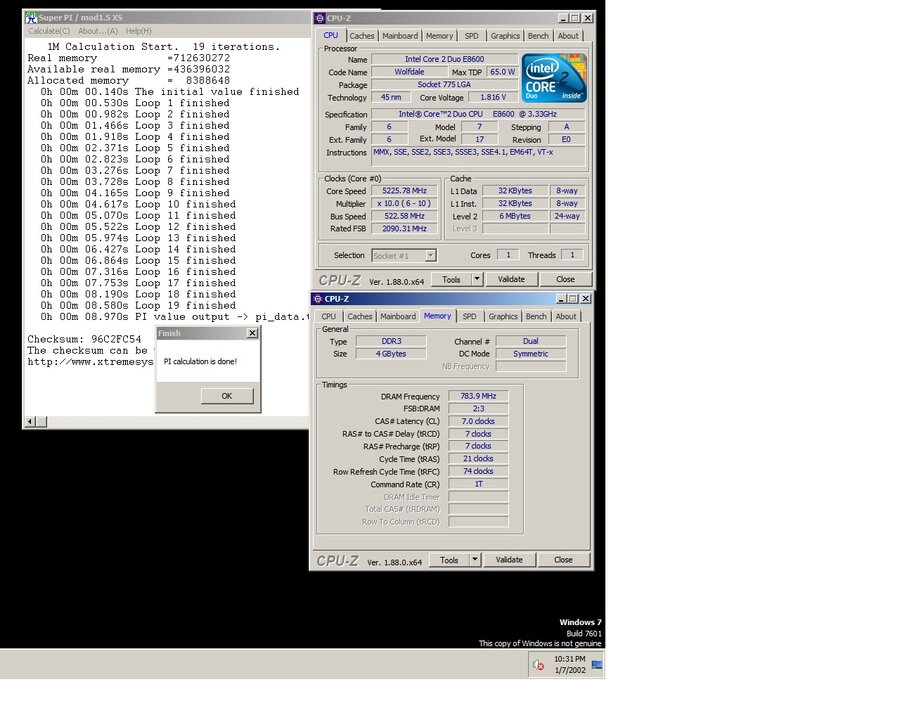This screenshot has height=720, width=900.
Task: Click the Row Refresh Cycle Time value 74 clocks
Action: tap(478, 471)
